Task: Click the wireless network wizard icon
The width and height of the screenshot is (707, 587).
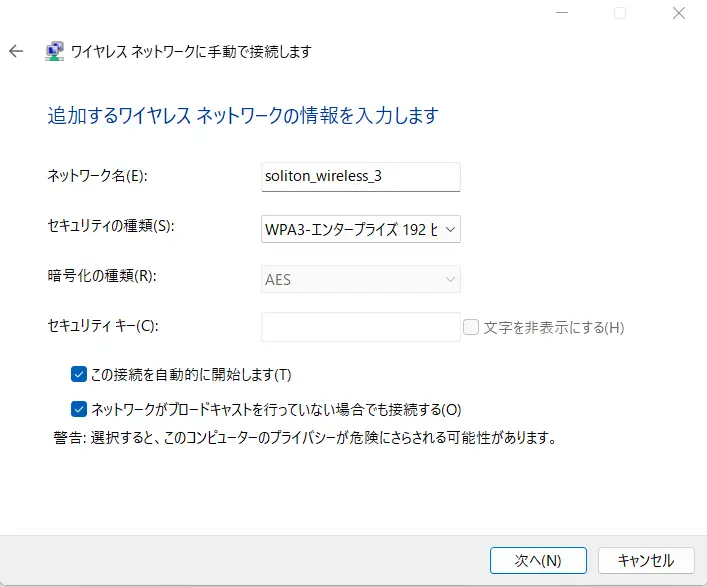Action: point(55,51)
